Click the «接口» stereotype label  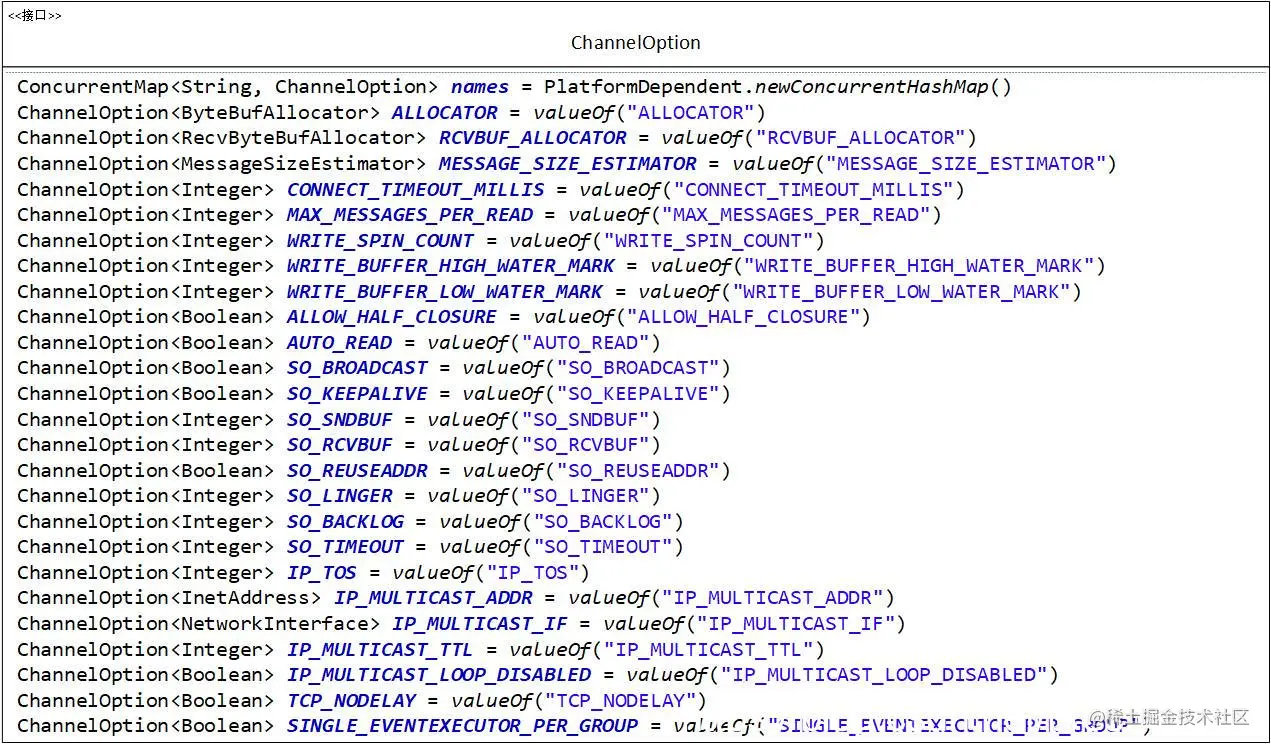point(35,15)
